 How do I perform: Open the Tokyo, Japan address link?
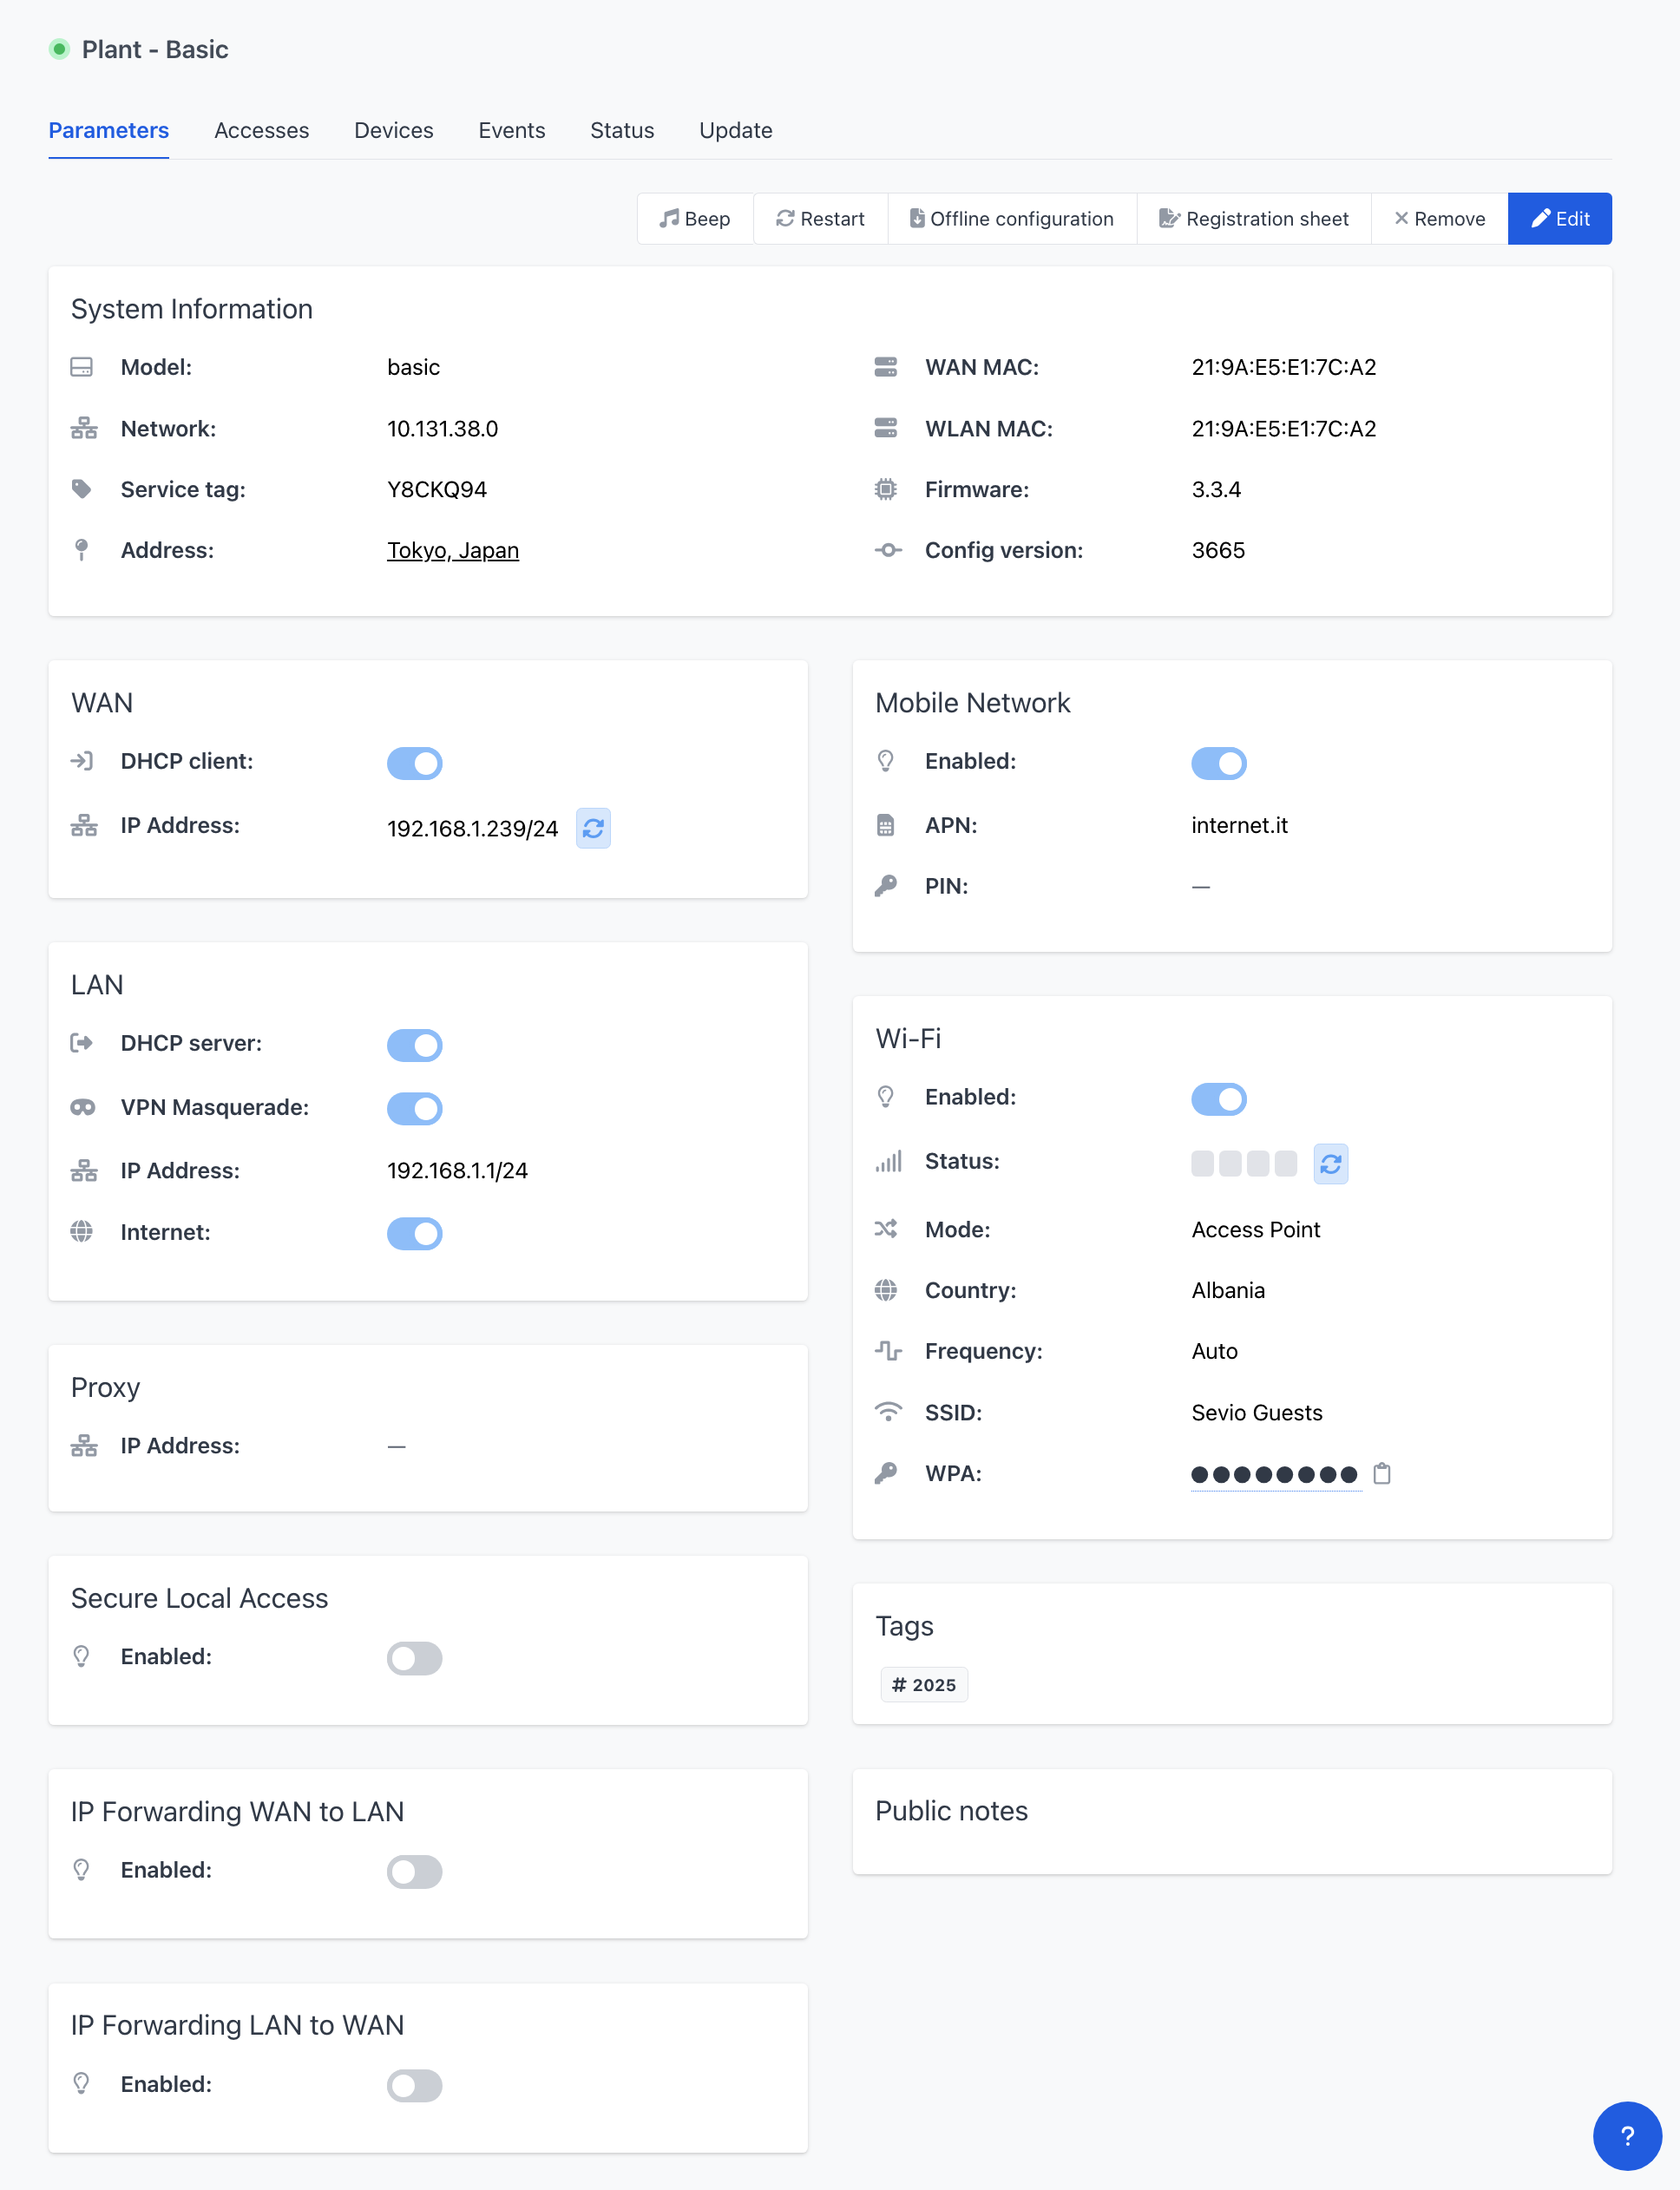pos(453,550)
